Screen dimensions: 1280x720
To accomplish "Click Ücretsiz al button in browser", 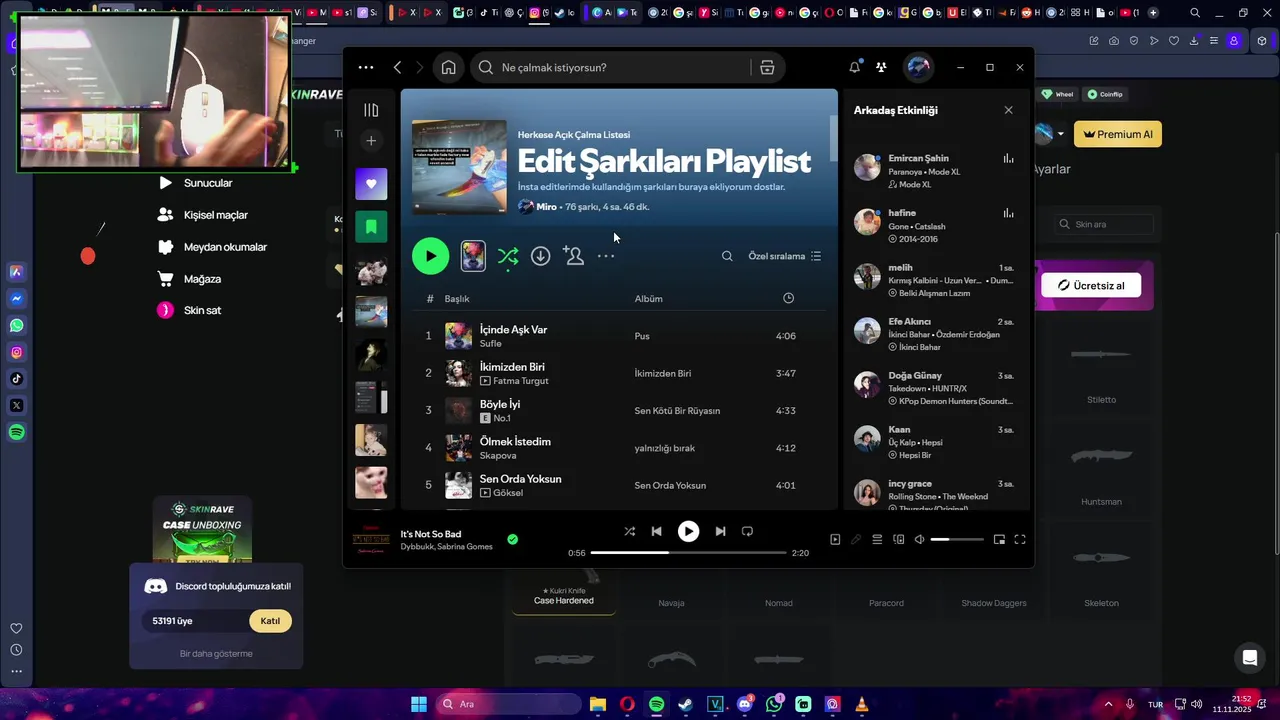I will click(x=1091, y=286).
